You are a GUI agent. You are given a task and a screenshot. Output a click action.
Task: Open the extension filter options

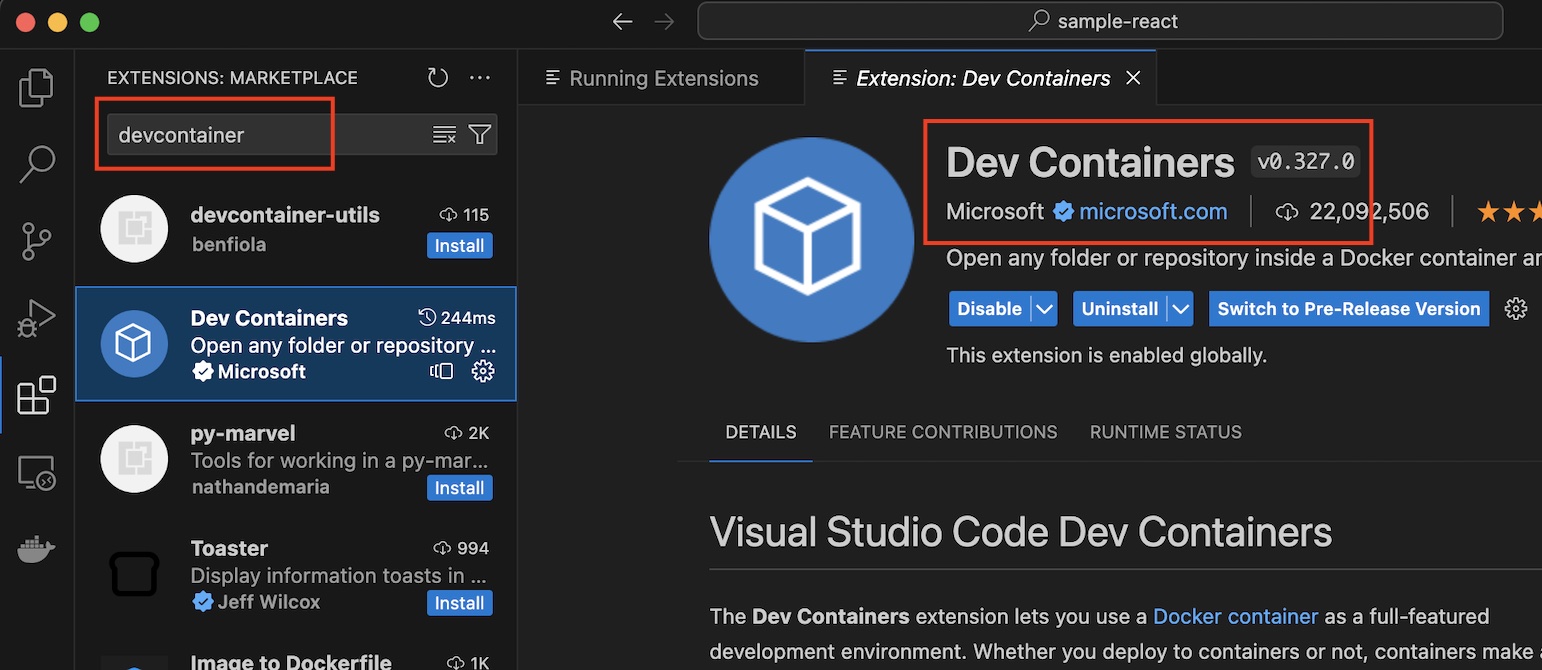[x=480, y=135]
